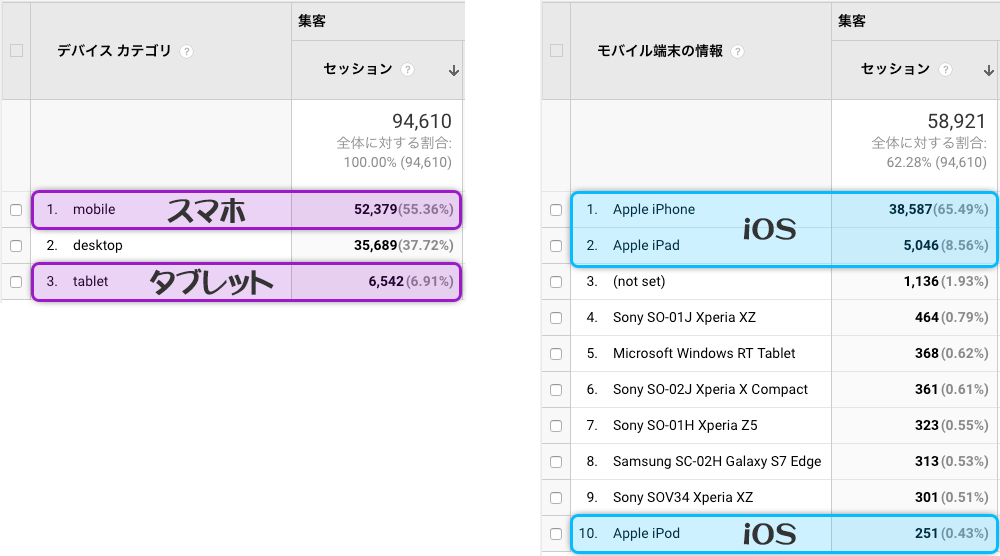The image size is (1000, 556).
Task: Check the Microsoft Windows RT Tablet checkbox
Action: tap(556, 354)
